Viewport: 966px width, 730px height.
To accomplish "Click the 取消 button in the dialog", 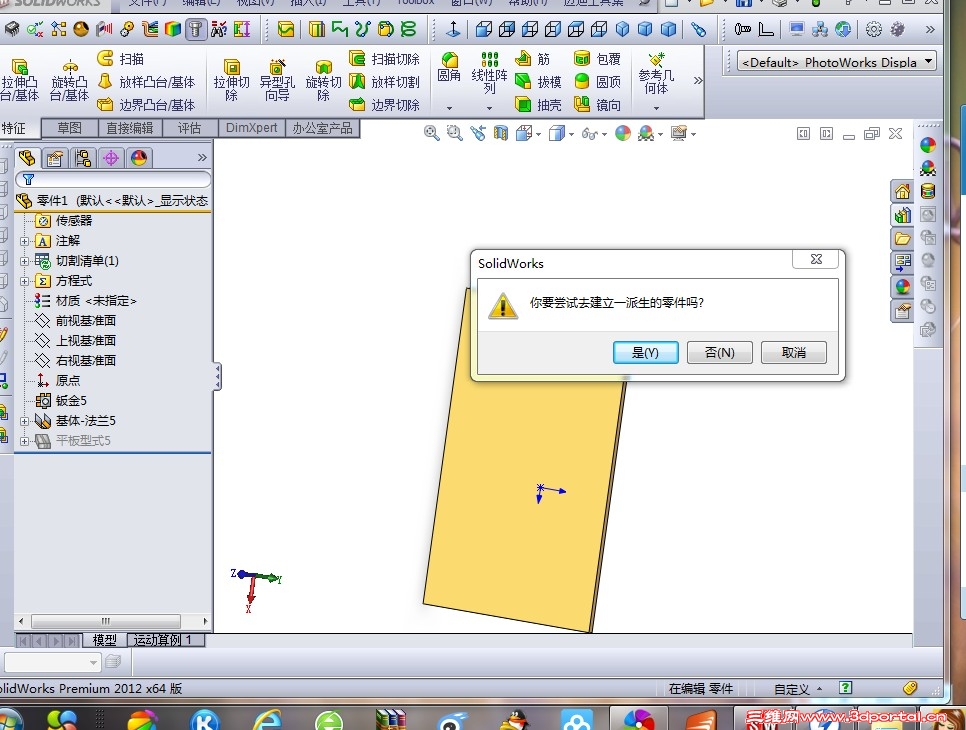I will coord(794,352).
